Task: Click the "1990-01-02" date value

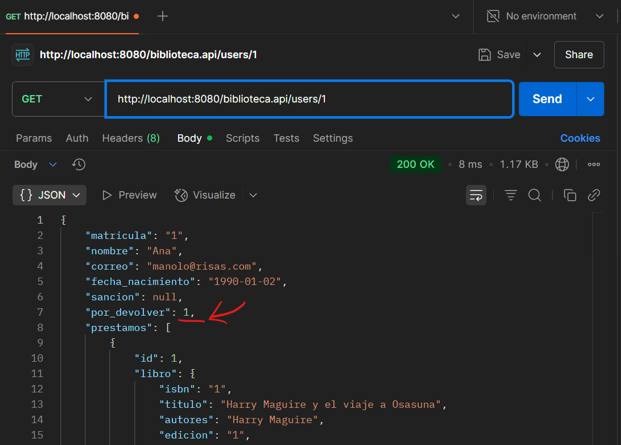Action: (245, 281)
